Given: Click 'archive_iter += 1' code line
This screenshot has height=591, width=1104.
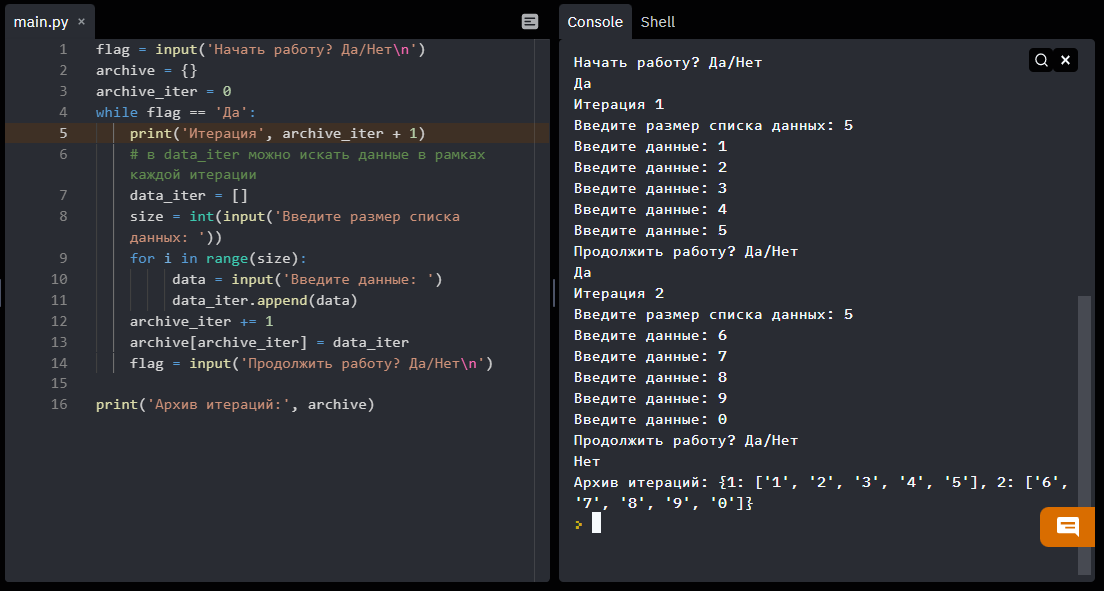Looking at the screenshot, I should click(x=201, y=321).
